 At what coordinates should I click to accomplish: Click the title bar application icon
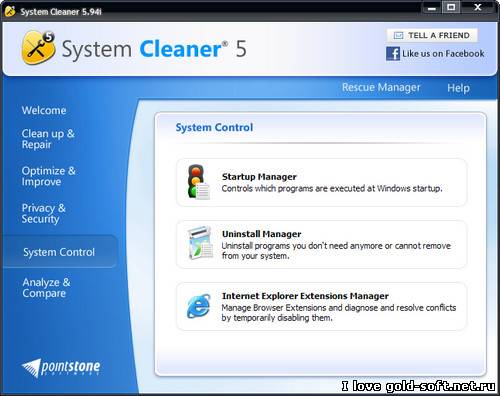coord(10,11)
